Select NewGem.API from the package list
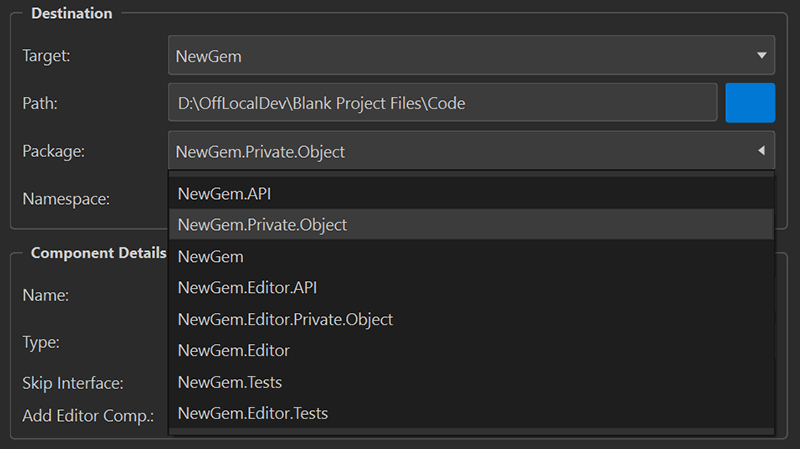Viewport: 800px width, 449px height. 471,193
